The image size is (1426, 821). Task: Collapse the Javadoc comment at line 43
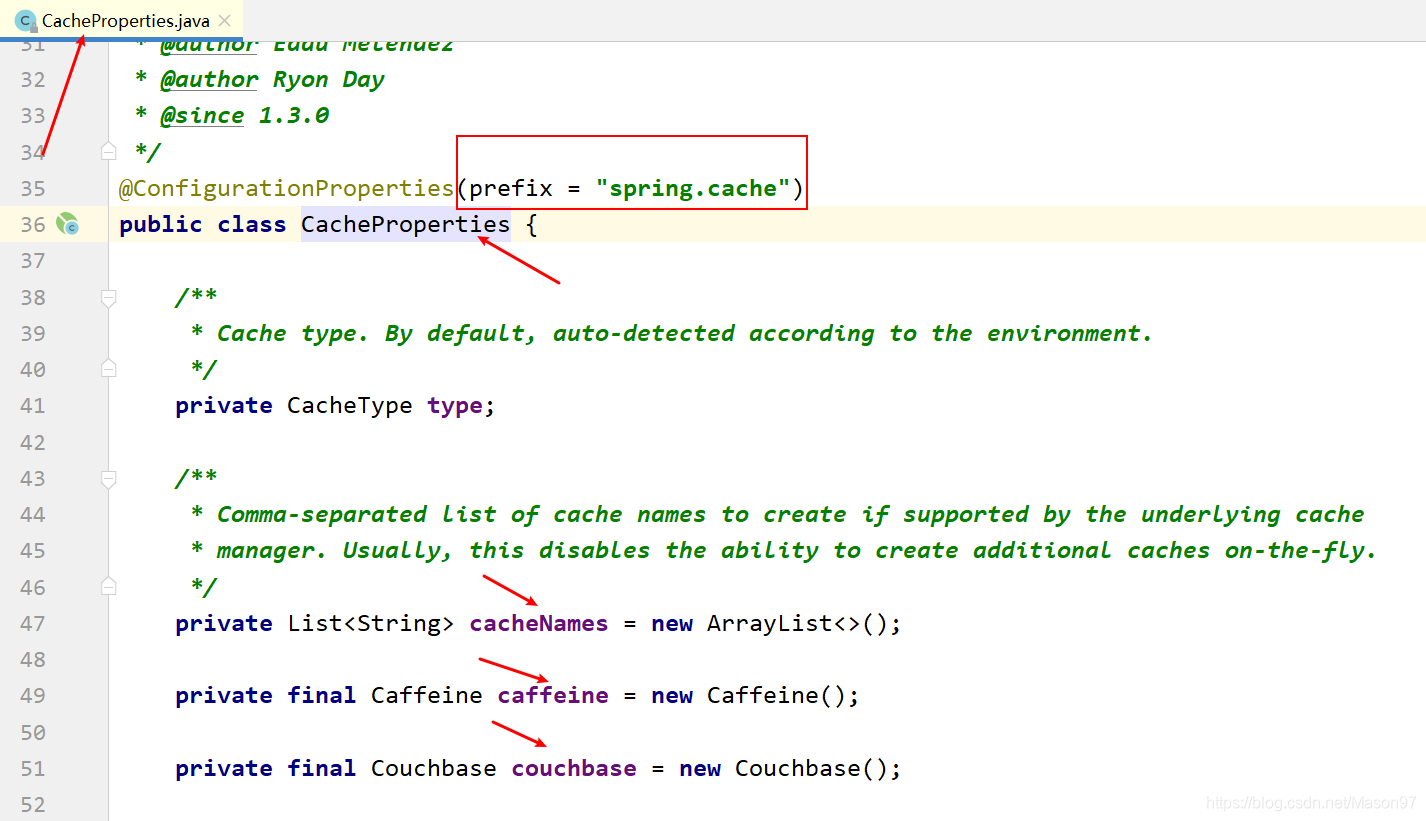pyautogui.click(x=108, y=478)
